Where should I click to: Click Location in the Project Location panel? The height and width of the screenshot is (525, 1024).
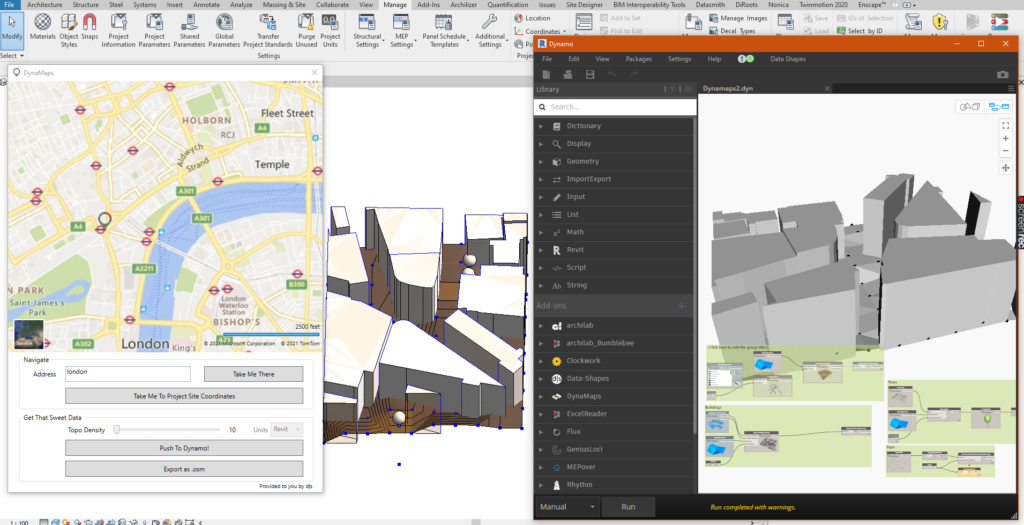[x=532, y=18]
